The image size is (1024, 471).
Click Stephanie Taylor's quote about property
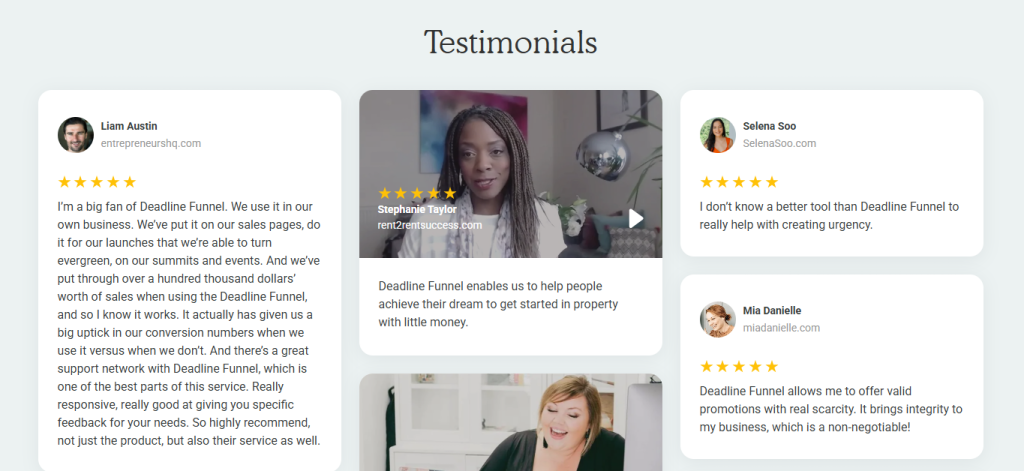(498, 304)
